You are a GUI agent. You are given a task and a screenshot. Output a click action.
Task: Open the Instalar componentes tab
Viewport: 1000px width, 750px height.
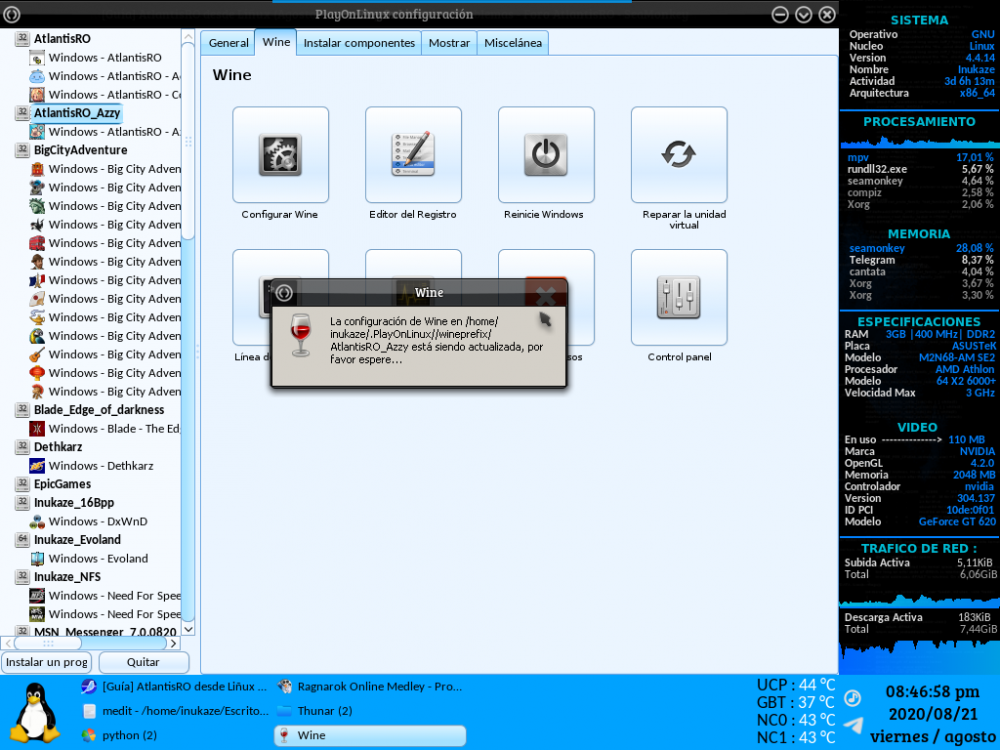(x=359, y=43)
